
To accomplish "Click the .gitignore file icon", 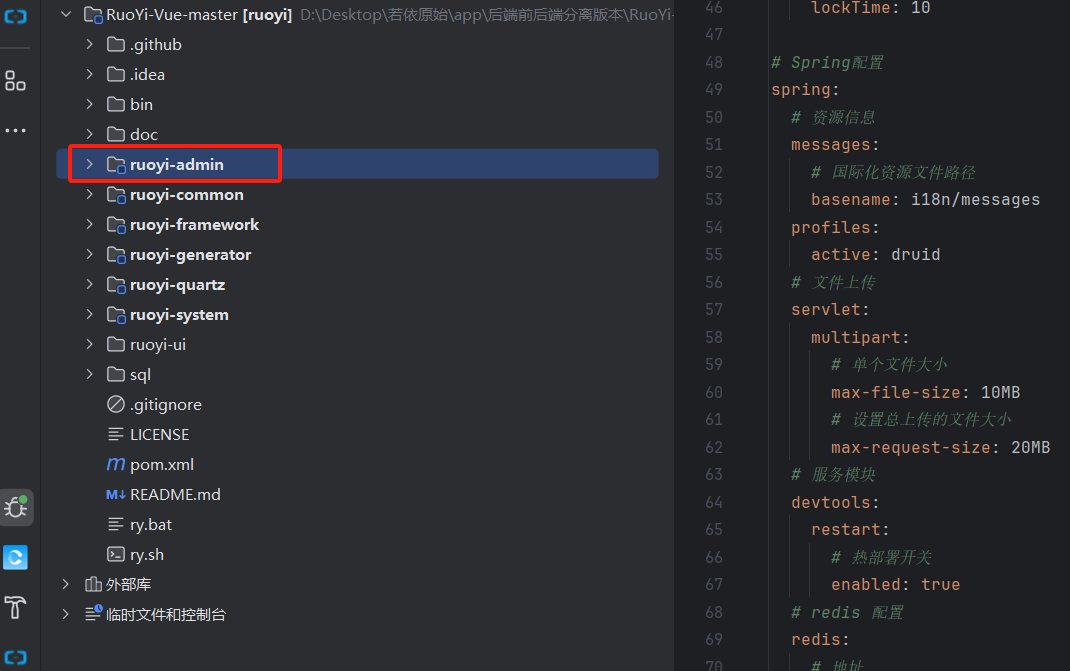I will [116, 404].
